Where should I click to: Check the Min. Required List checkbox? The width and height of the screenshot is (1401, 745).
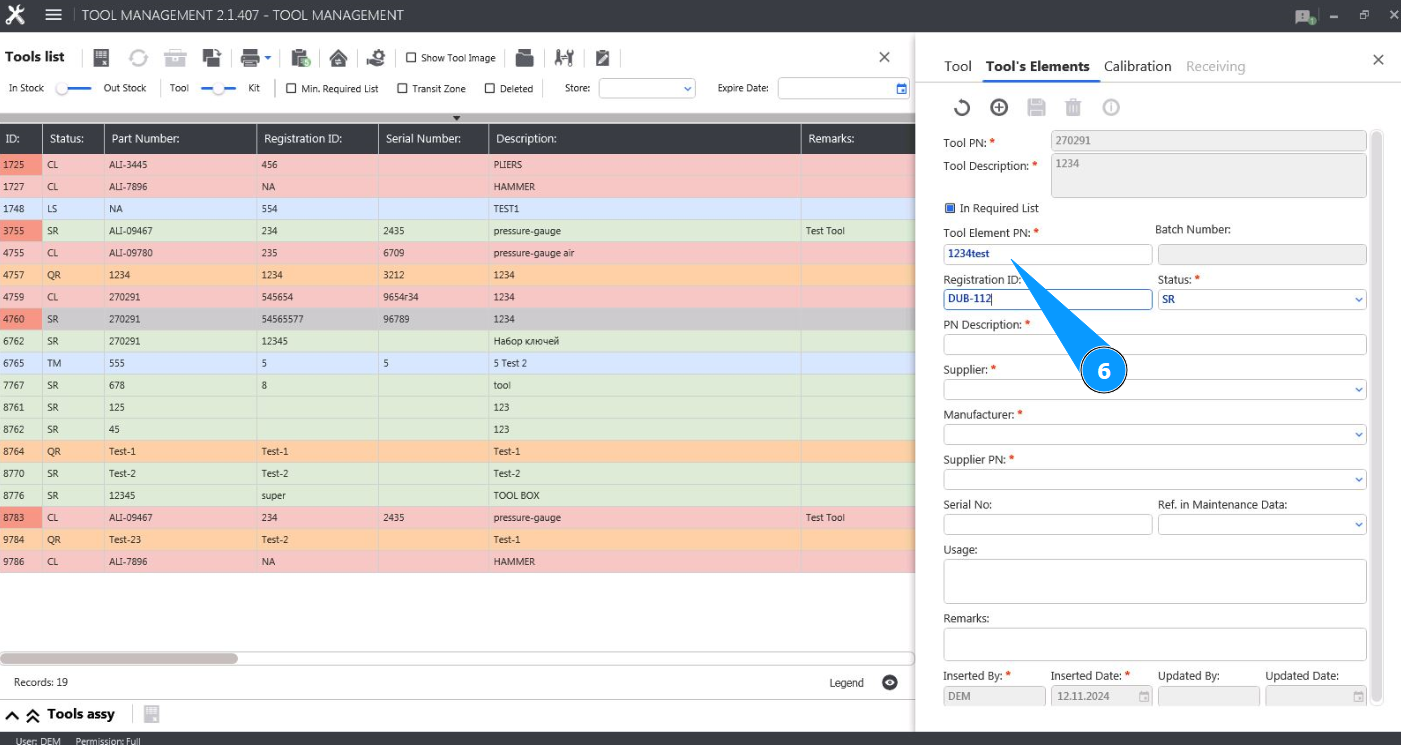[291, 89]
